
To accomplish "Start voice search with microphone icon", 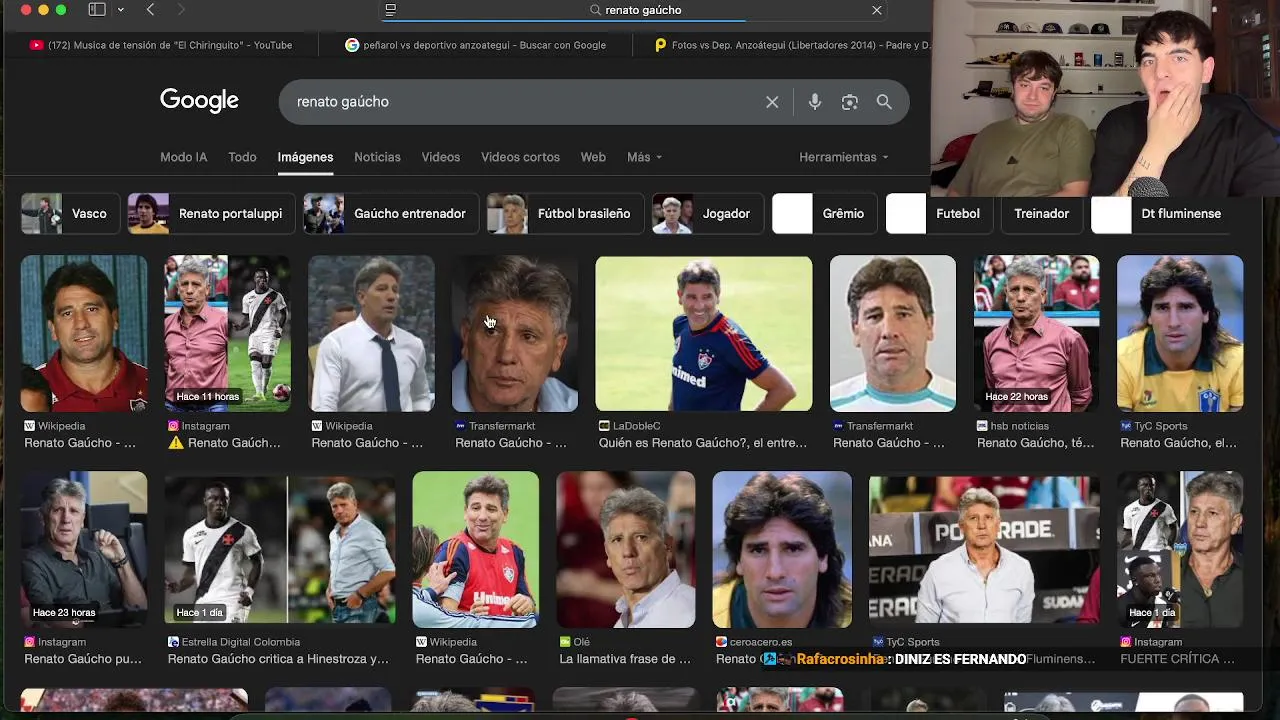I will (815, 102).
